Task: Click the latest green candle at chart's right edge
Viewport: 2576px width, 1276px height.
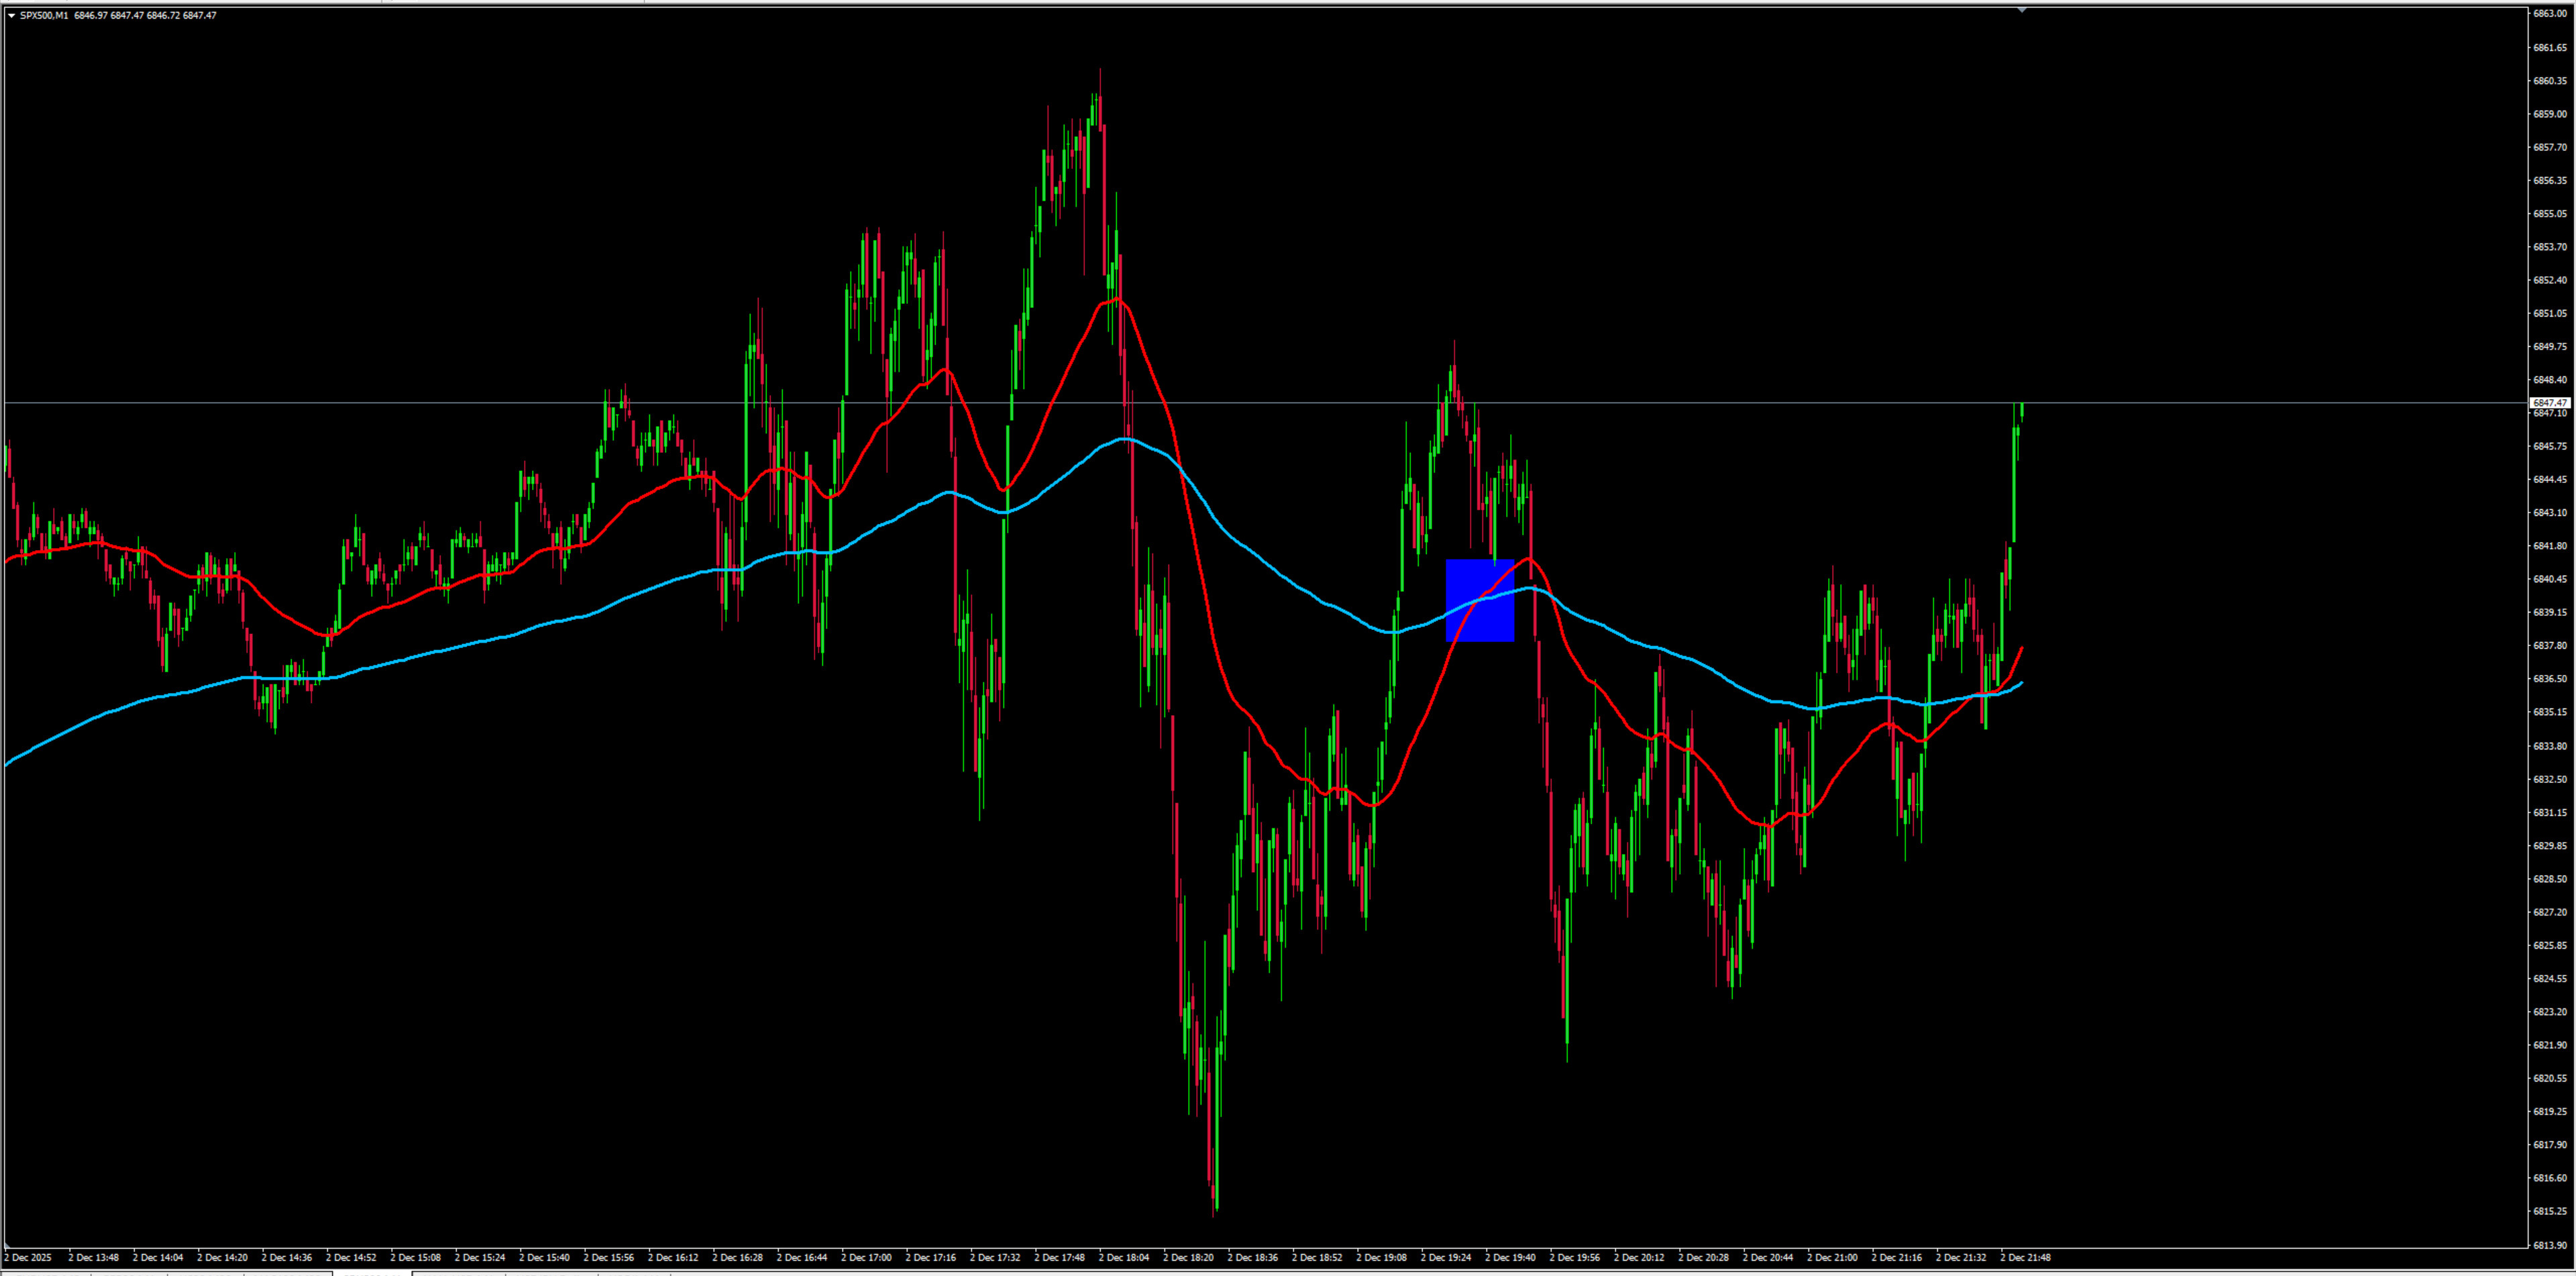Action: click(x=2021, y=410)
